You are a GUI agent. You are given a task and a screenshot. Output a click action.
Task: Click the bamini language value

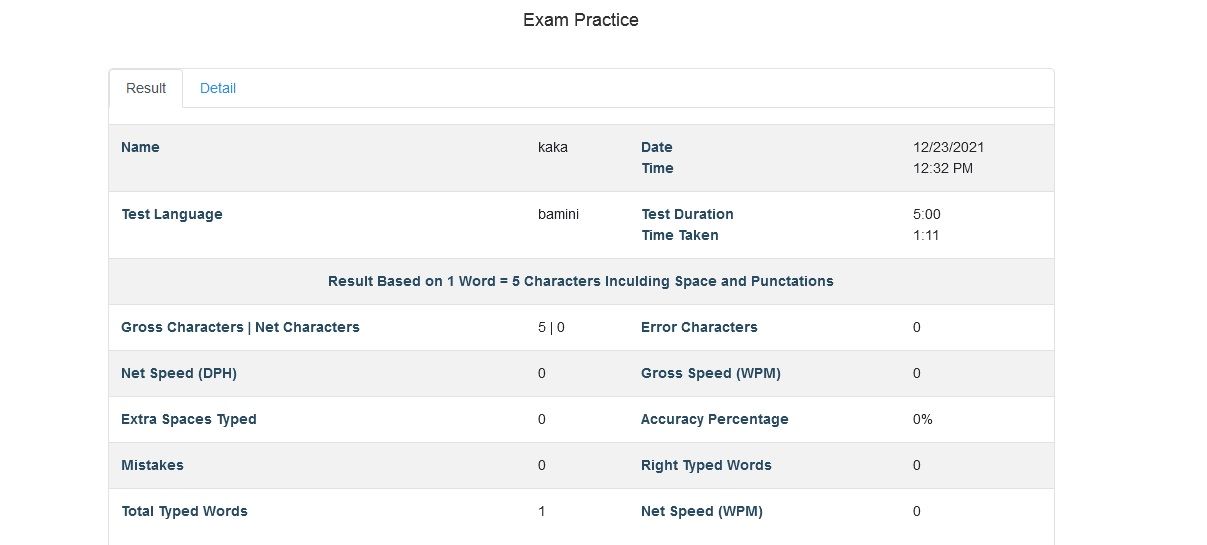(x=558, y=214)
